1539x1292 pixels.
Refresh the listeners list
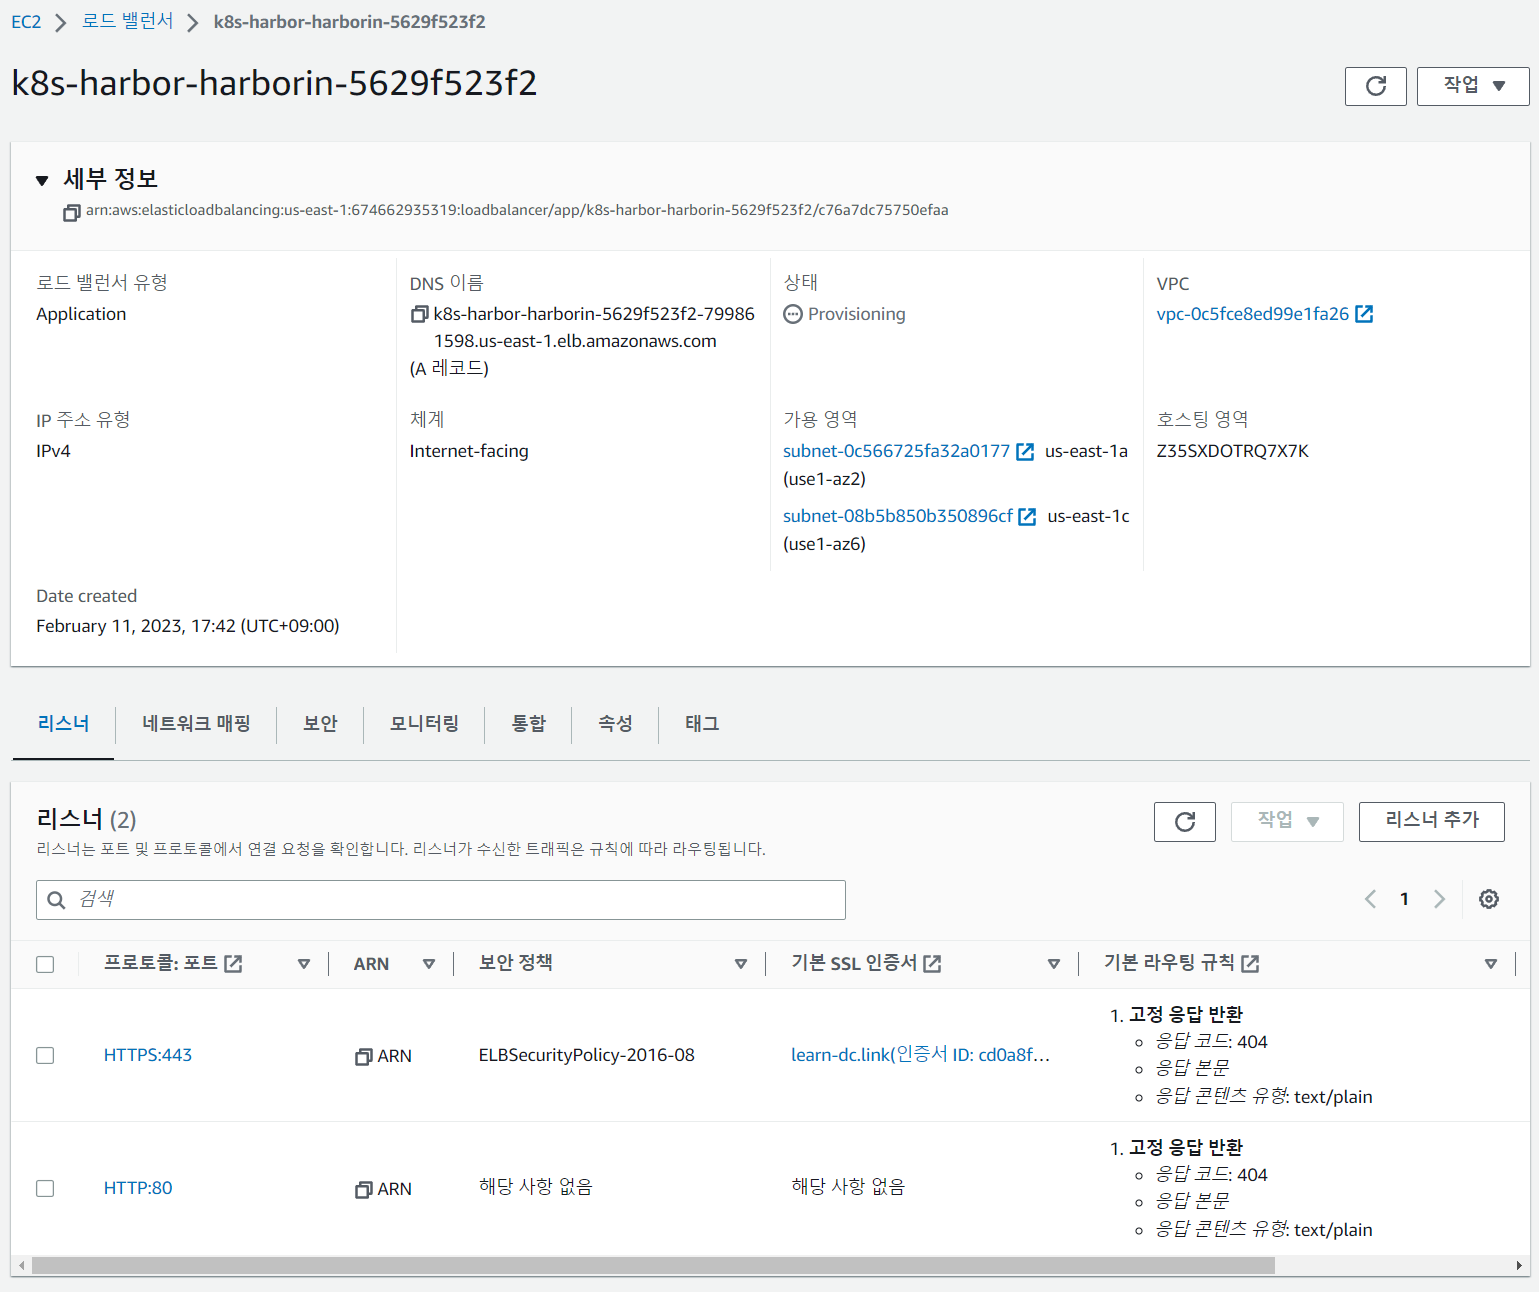point(1184,822)
